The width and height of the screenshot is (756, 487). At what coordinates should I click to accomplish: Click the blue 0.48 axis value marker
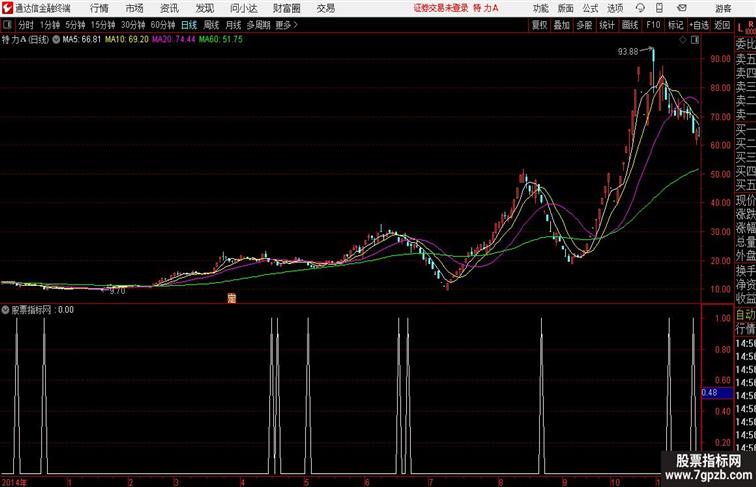pos(716,392)
